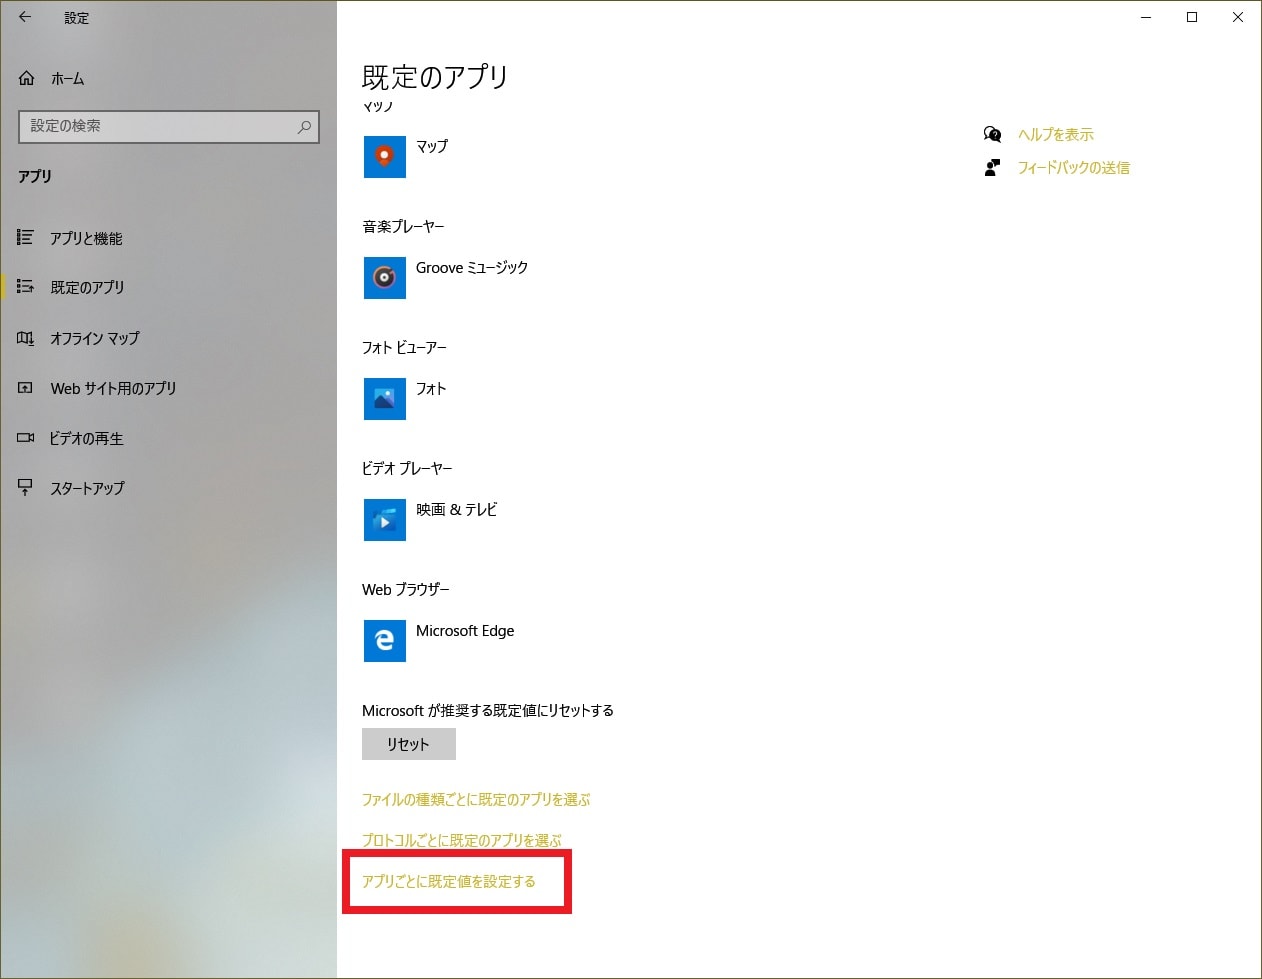This screenshot has height=979, width=1262.
Task: Click the Microsoft Edge app icon
Action: [385, 641]
